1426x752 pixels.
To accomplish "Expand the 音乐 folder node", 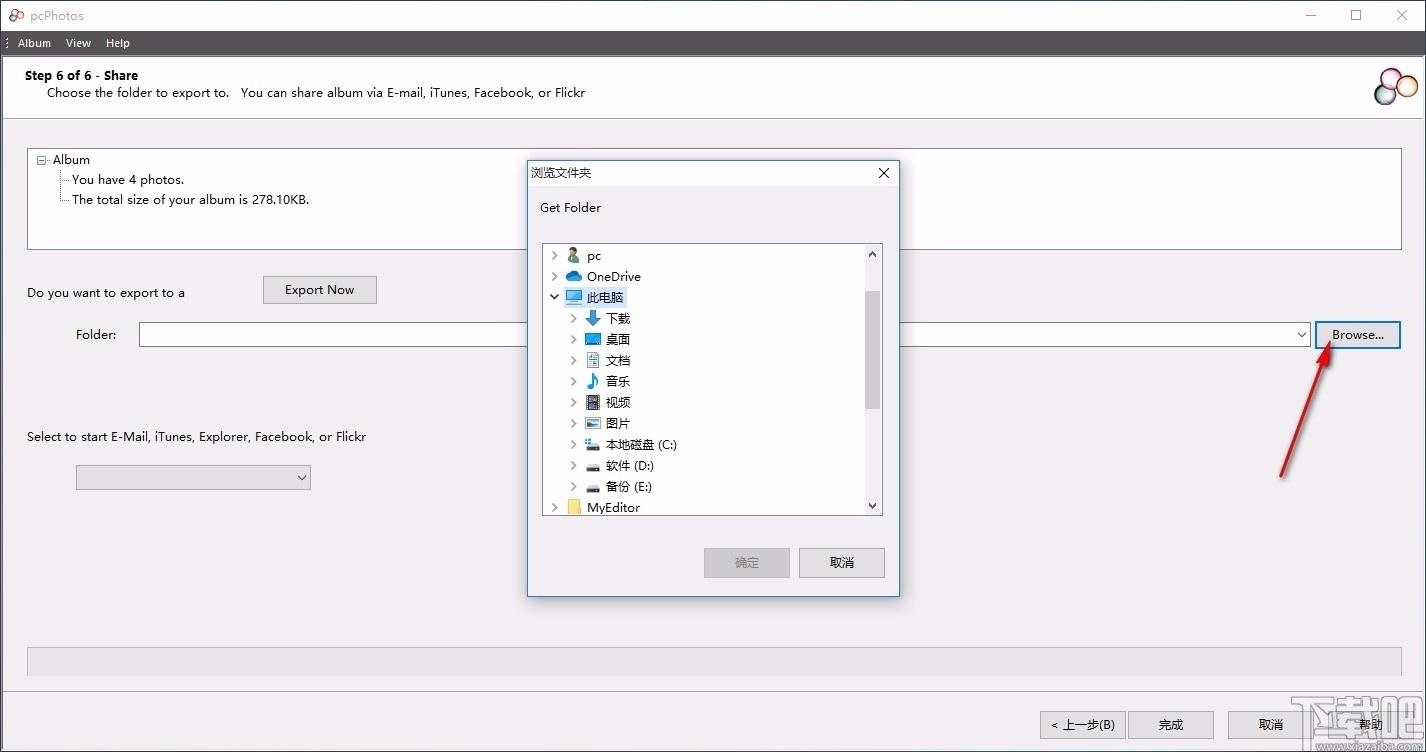I will pos(573,381).
